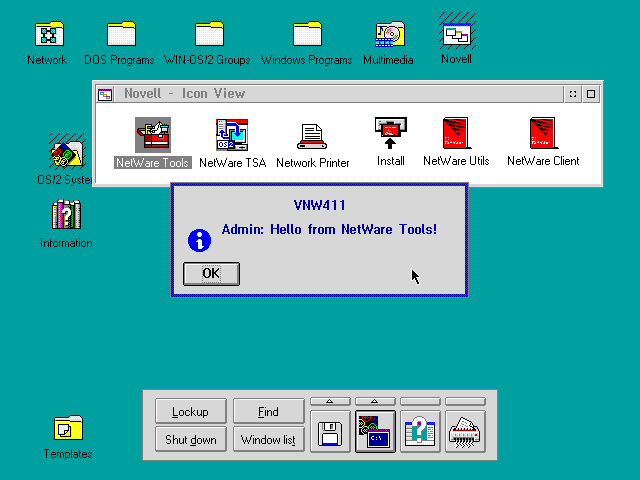Click the Novell - Icon View title bar
Screen dimensions: 640x480
pos(338,94)
